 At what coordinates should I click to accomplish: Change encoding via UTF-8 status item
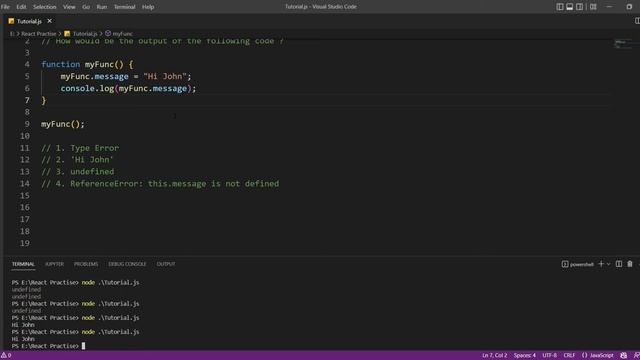[549, 356]
